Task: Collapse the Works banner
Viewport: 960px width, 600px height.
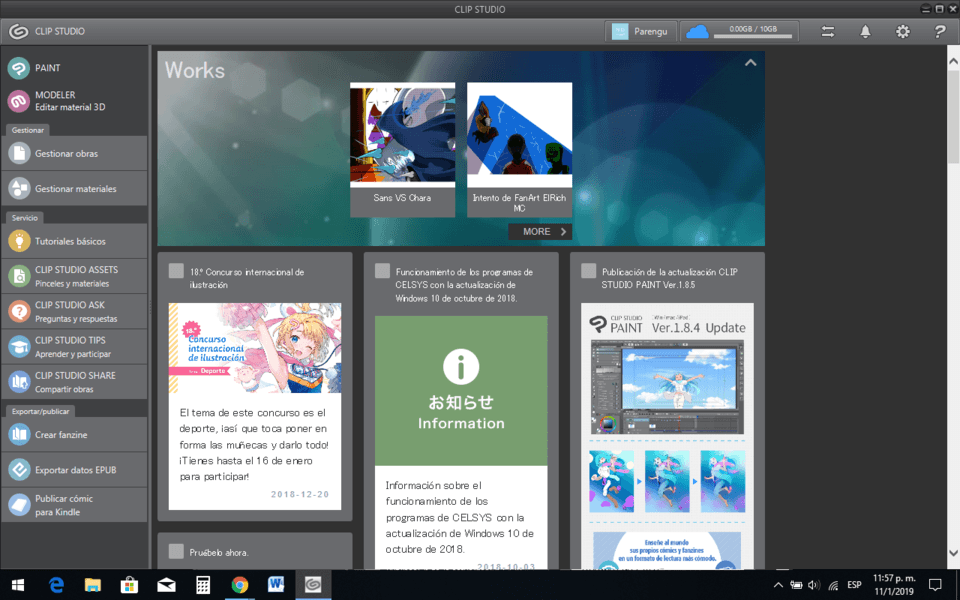Action: [x=750, y=62]
